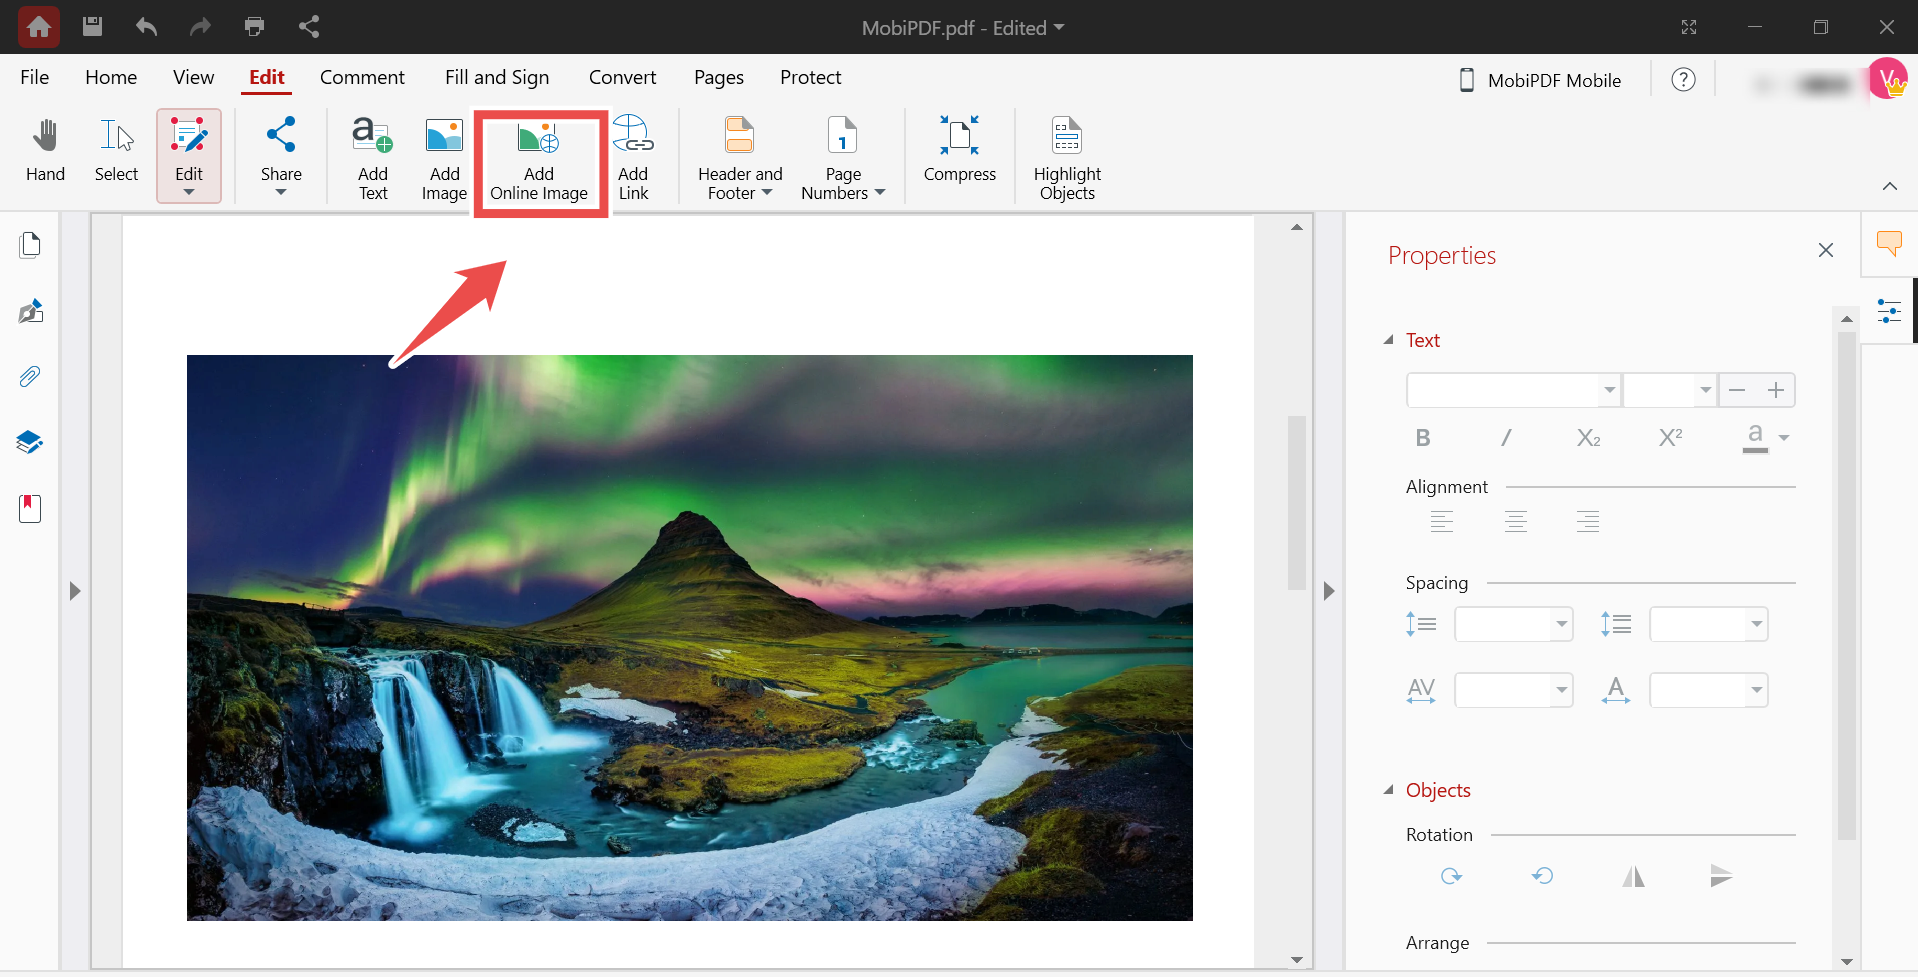Viewport: 1918px width, 977px height.
Task: Open the Add Link tool
Action: [633, 160]
